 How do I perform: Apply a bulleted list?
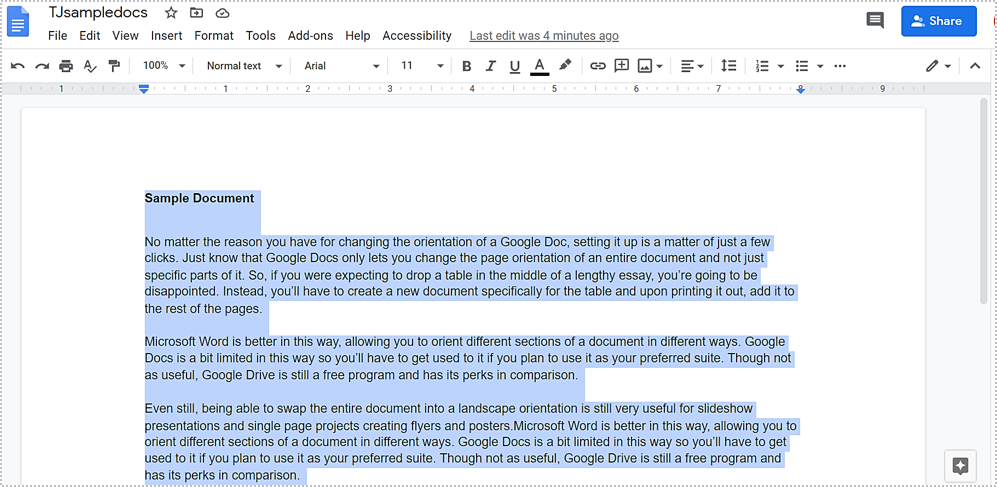click(802, 65)
